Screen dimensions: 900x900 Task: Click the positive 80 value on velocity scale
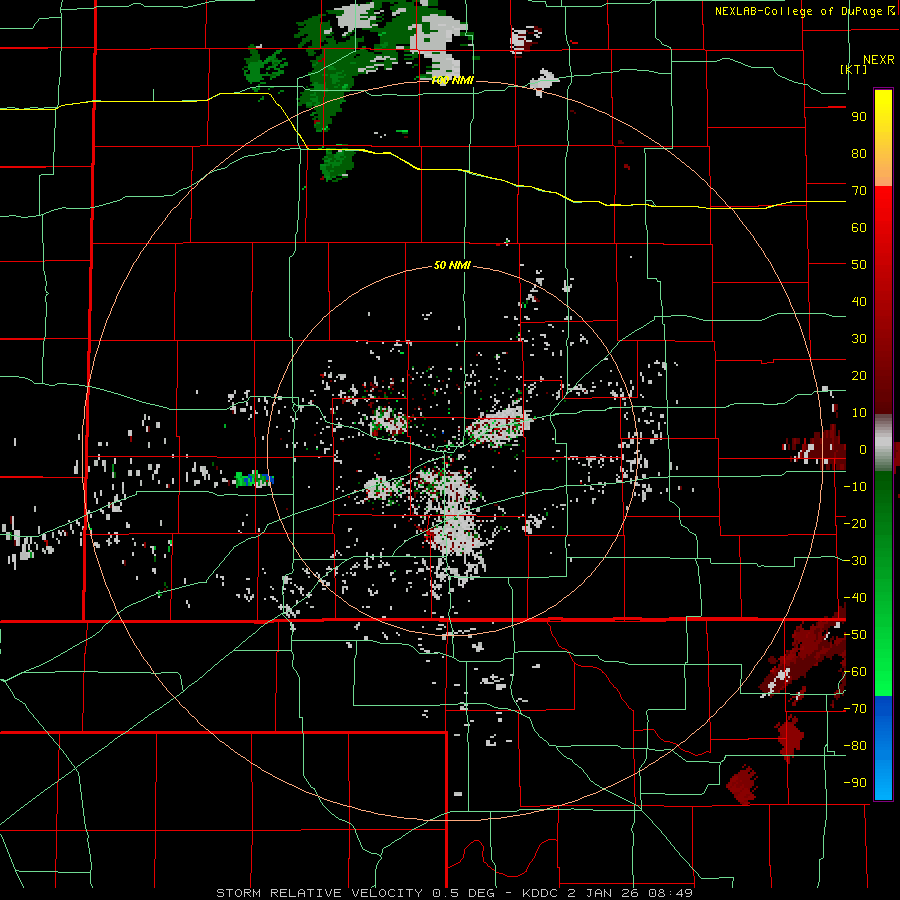(x=859, y=154)
